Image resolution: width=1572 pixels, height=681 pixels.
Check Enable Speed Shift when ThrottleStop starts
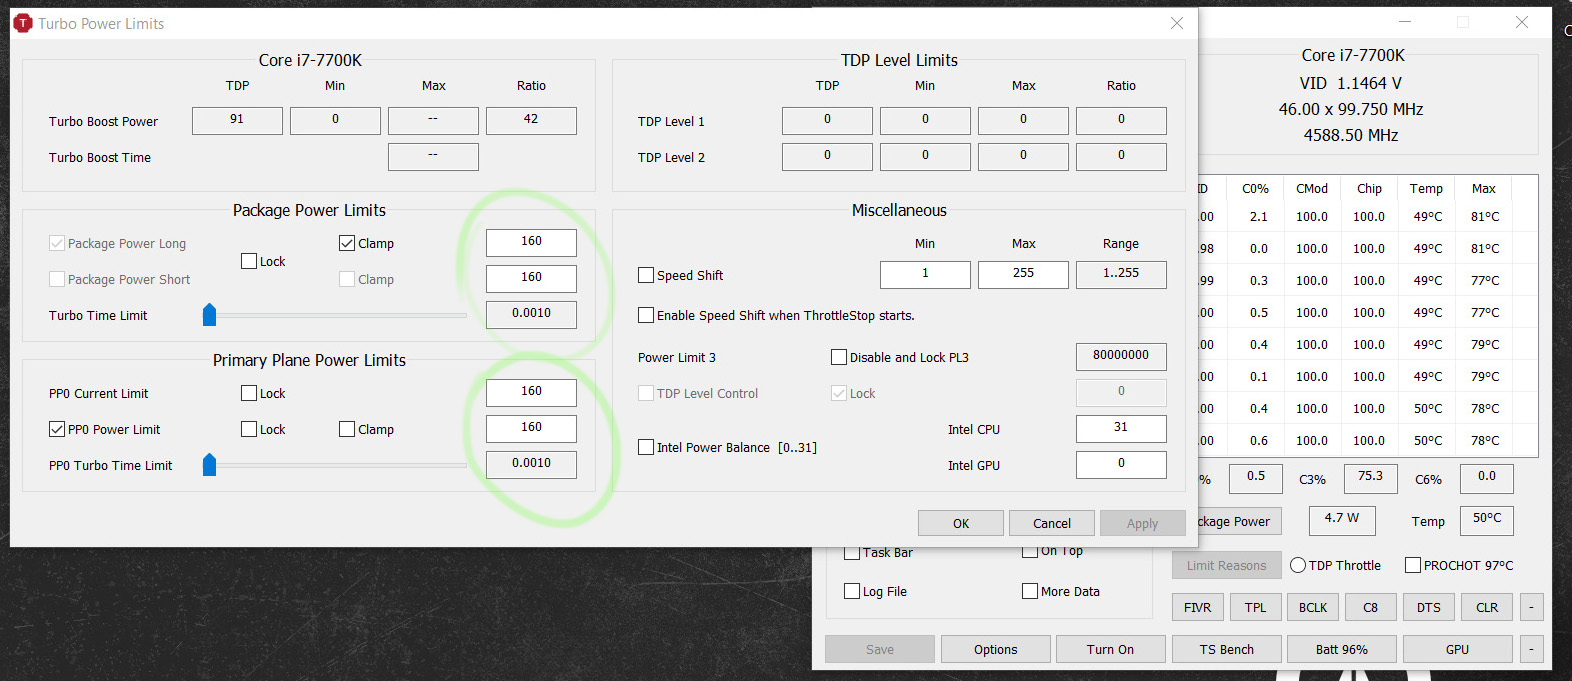[x=646, y=315]
